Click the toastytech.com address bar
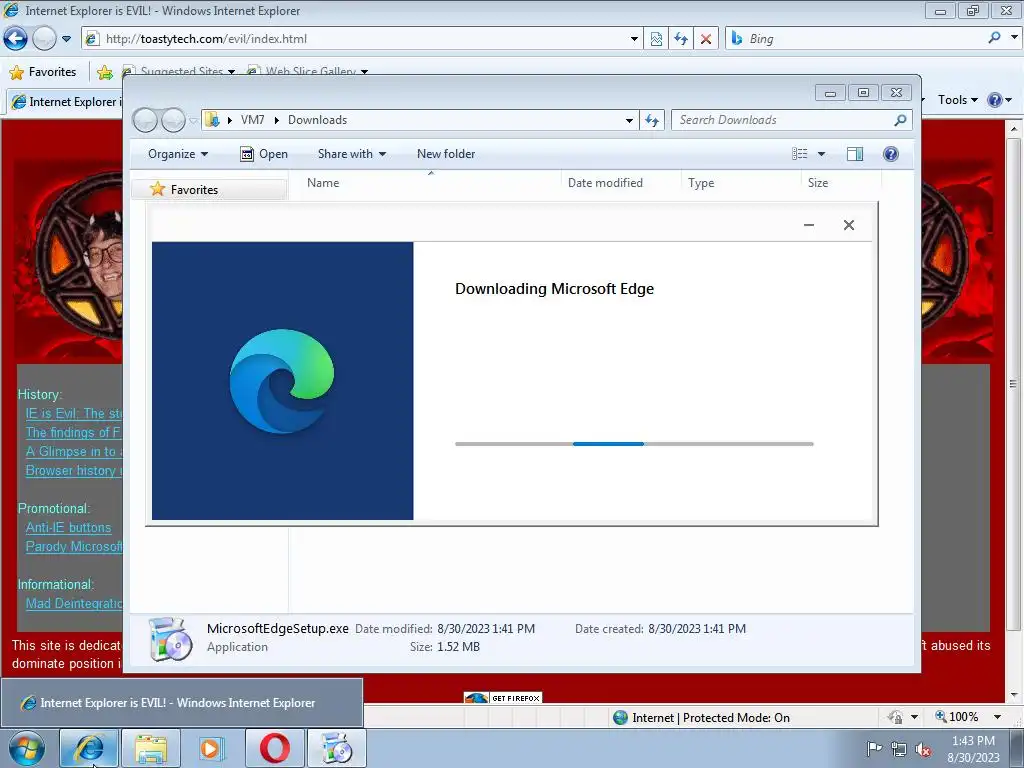The image size is (1024, 768). click(362, 39)
